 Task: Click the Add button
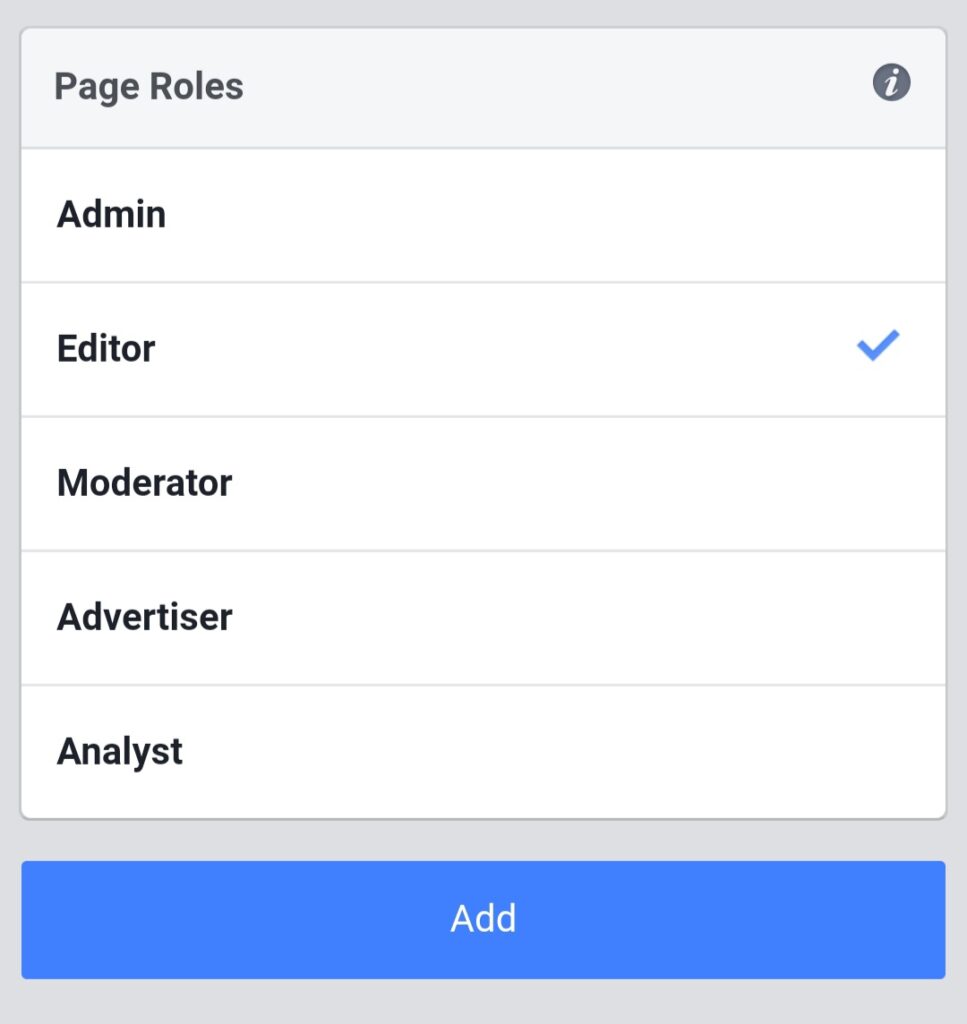[483, 920]
